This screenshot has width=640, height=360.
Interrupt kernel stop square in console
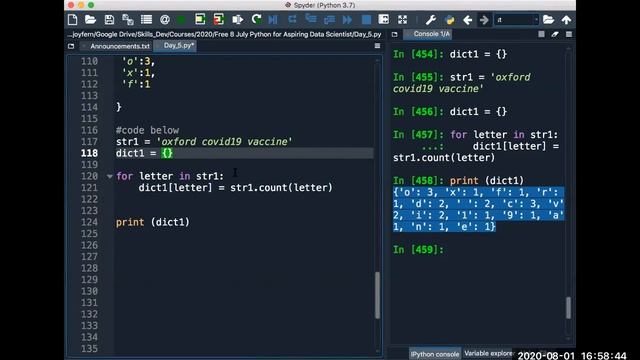(x=541, y=34)
